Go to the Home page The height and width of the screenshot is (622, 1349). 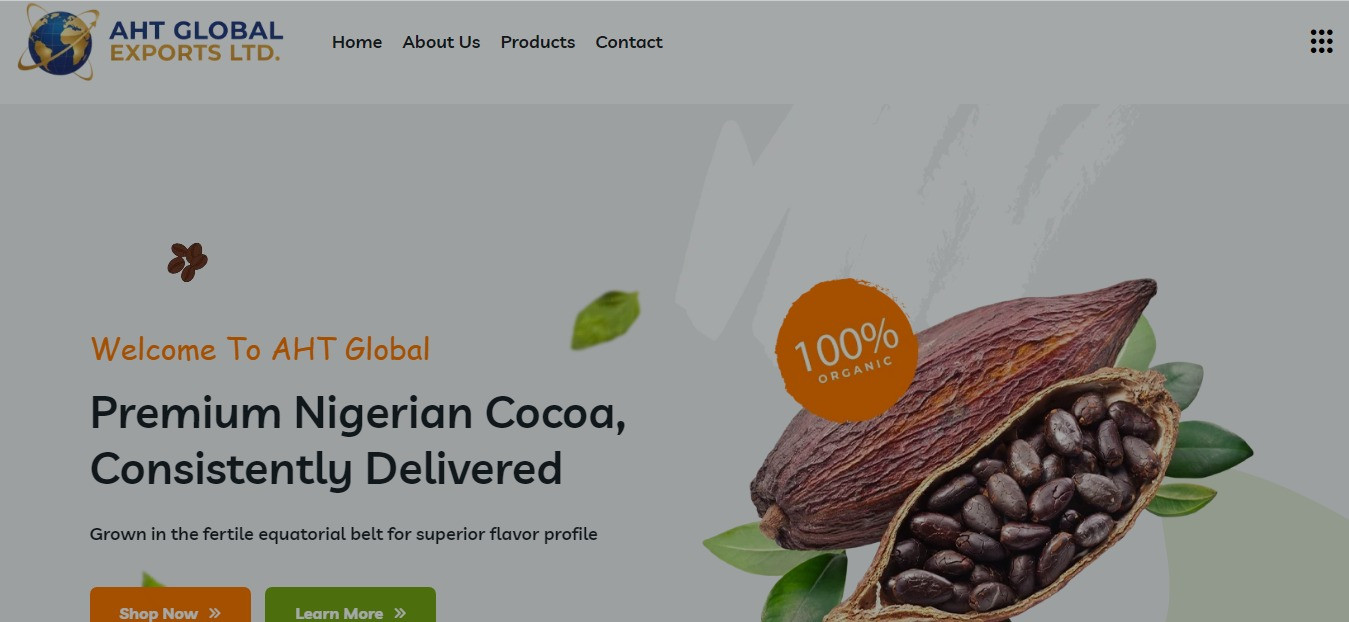coord(357,42)
